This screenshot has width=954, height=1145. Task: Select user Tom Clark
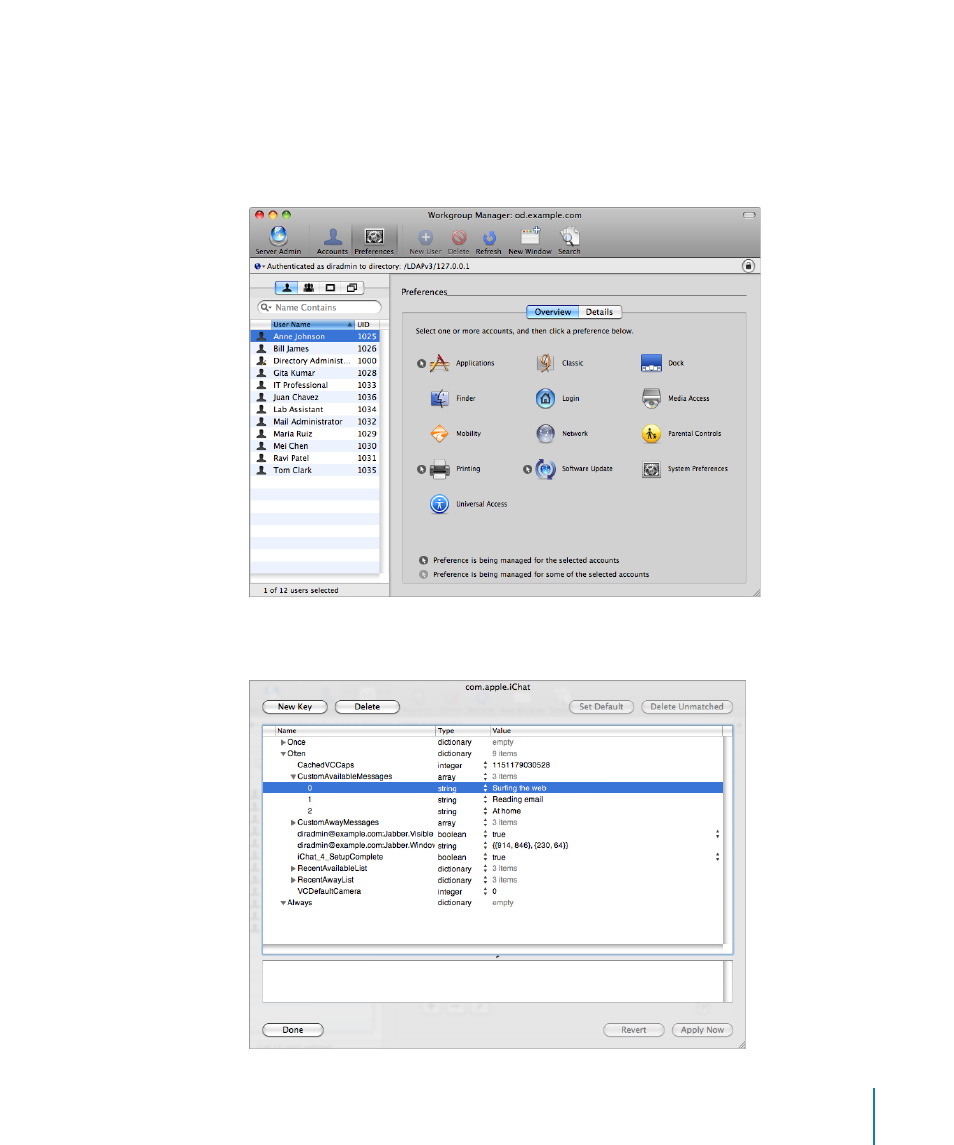click(x=315, y=470)
